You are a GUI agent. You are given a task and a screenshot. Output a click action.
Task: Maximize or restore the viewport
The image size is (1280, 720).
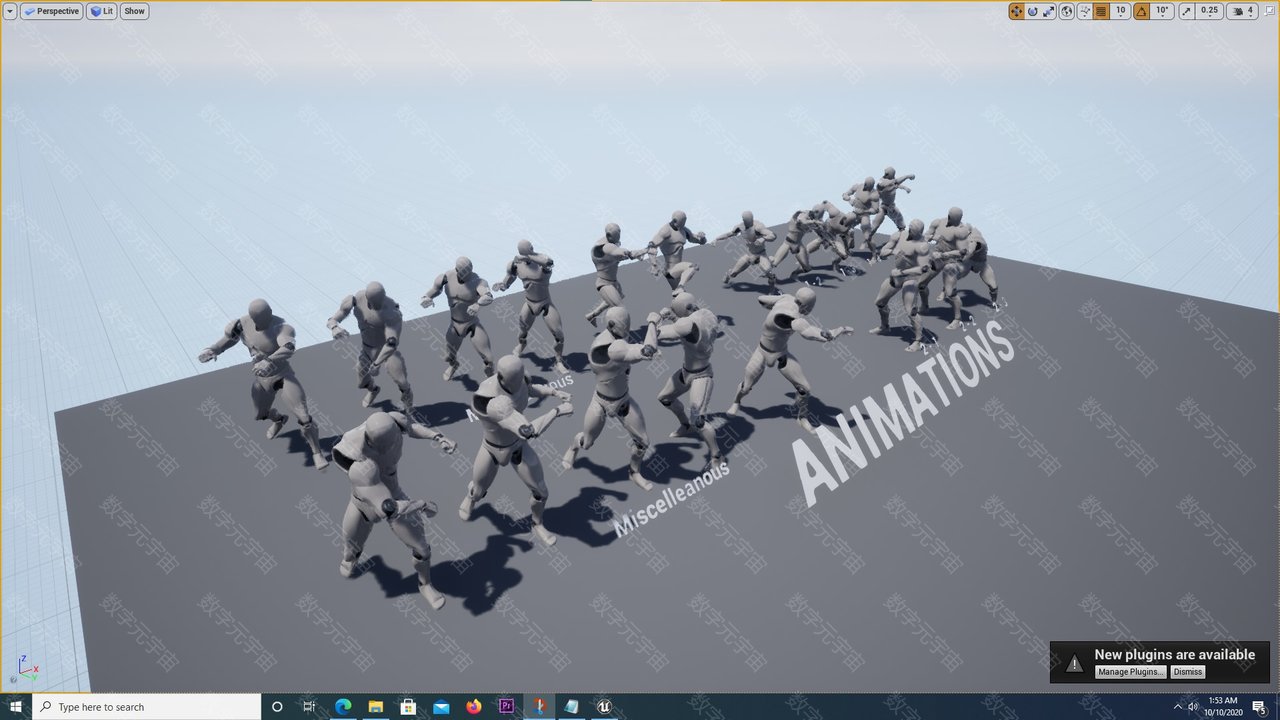coord(1270,11)
